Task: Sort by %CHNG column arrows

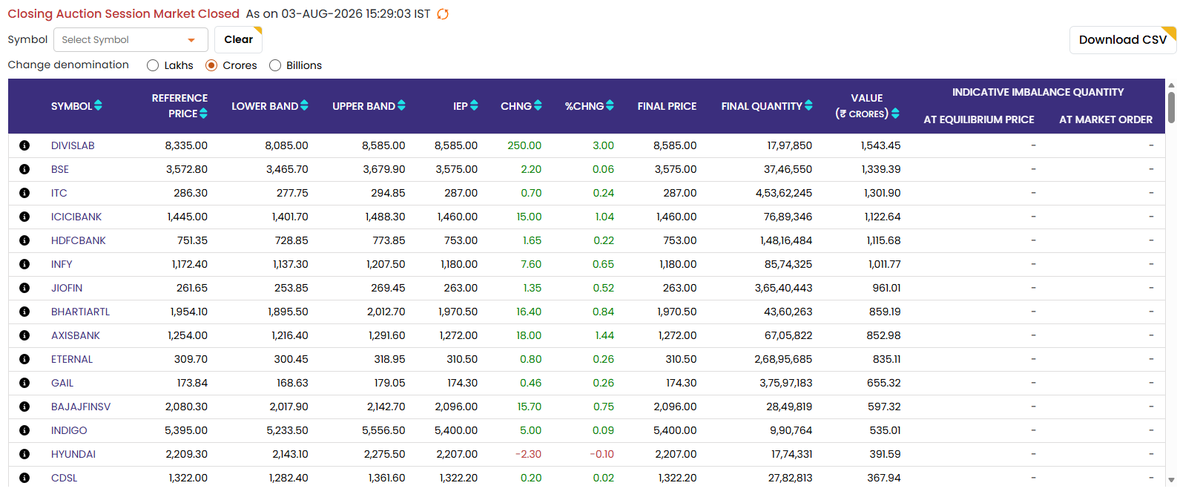Action: click(x=610, y=106)
